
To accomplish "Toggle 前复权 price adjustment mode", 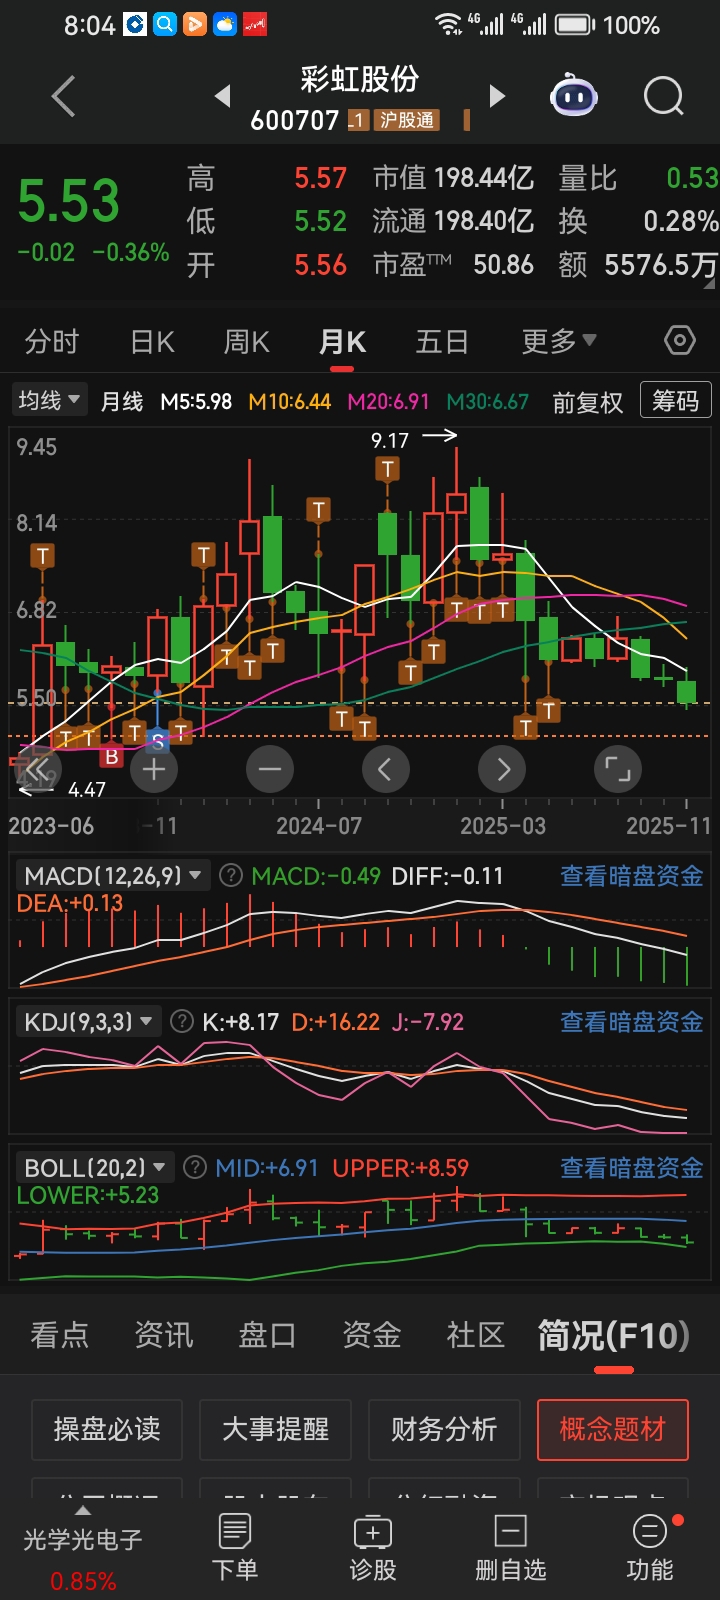I will click(x=588, y=402).
